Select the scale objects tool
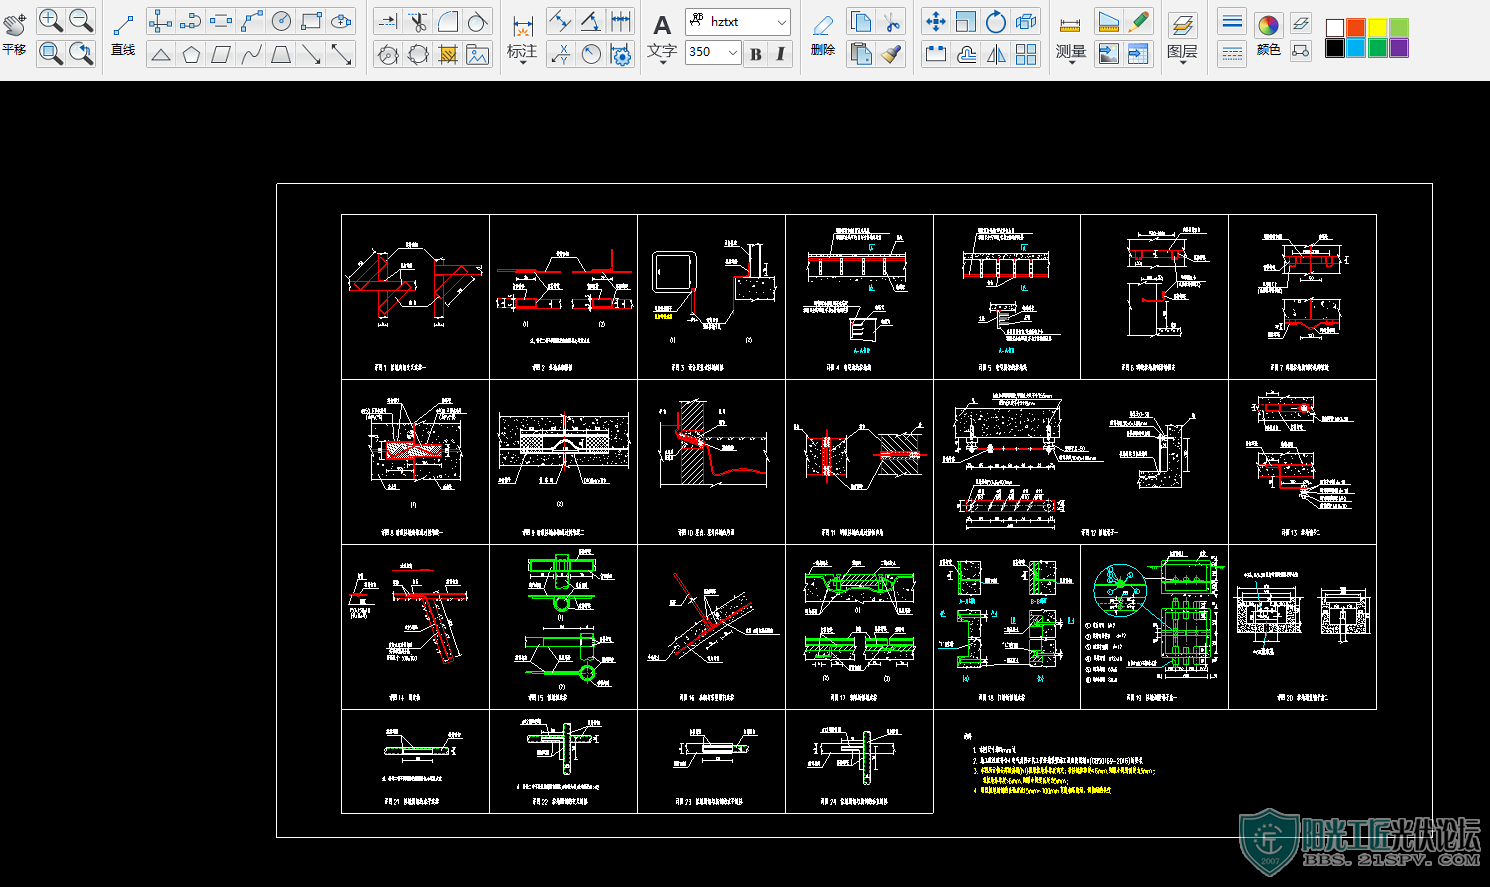This screenshot has width=1490, height=887. tap(966, 21)
